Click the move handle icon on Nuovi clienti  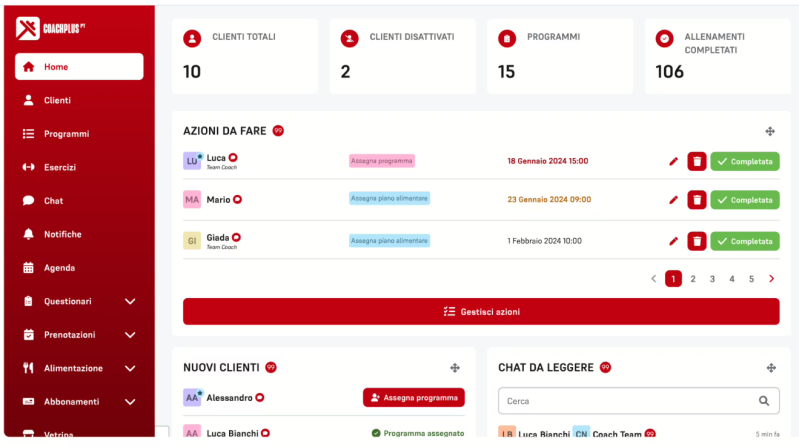tap(455, 368)
